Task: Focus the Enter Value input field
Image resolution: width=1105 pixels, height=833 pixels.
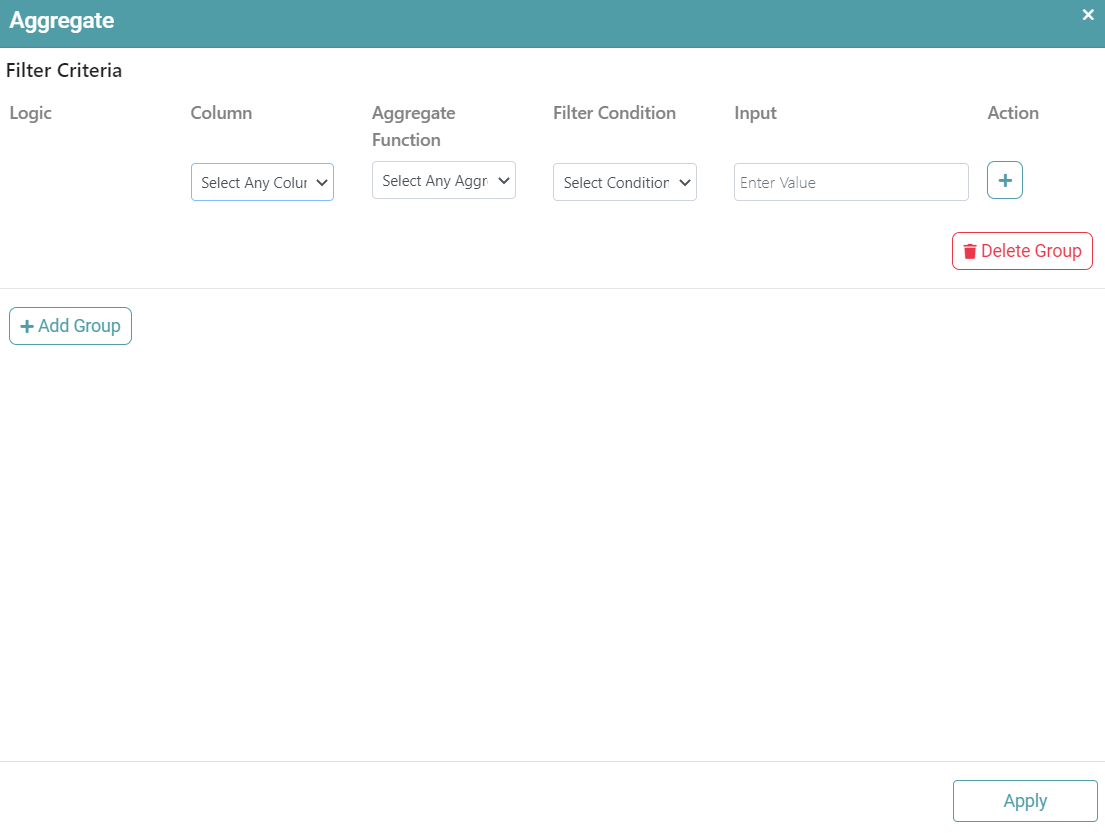Action: [x=850, y=183]
